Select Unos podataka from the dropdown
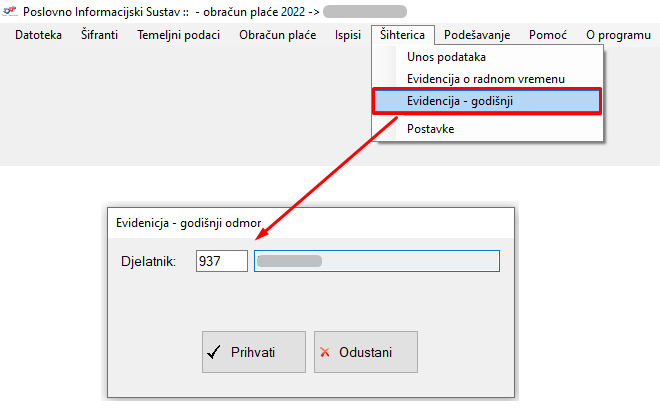The image size is (660, 408). 446,57
